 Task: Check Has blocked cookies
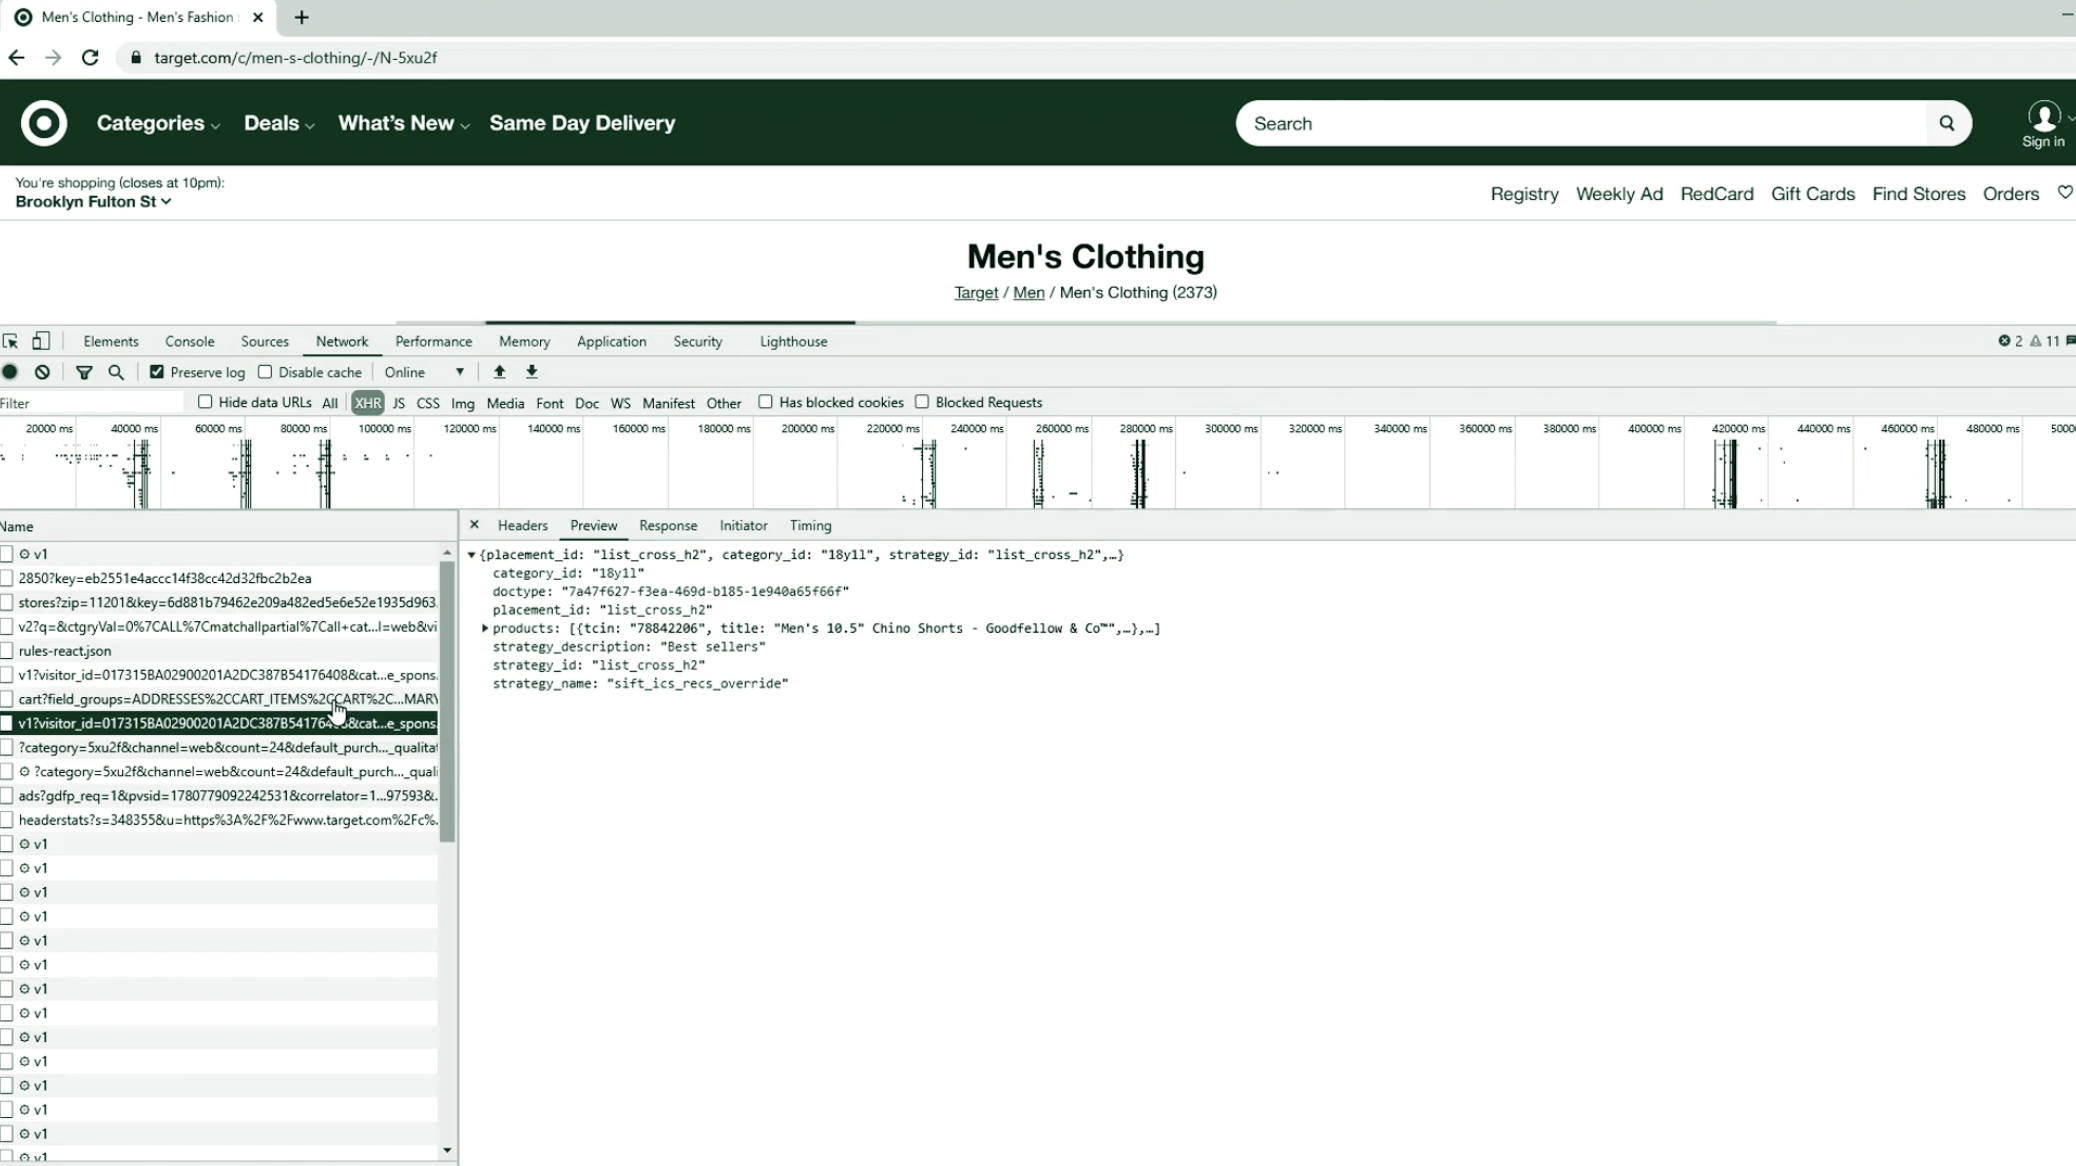click(x=765, y=402)
